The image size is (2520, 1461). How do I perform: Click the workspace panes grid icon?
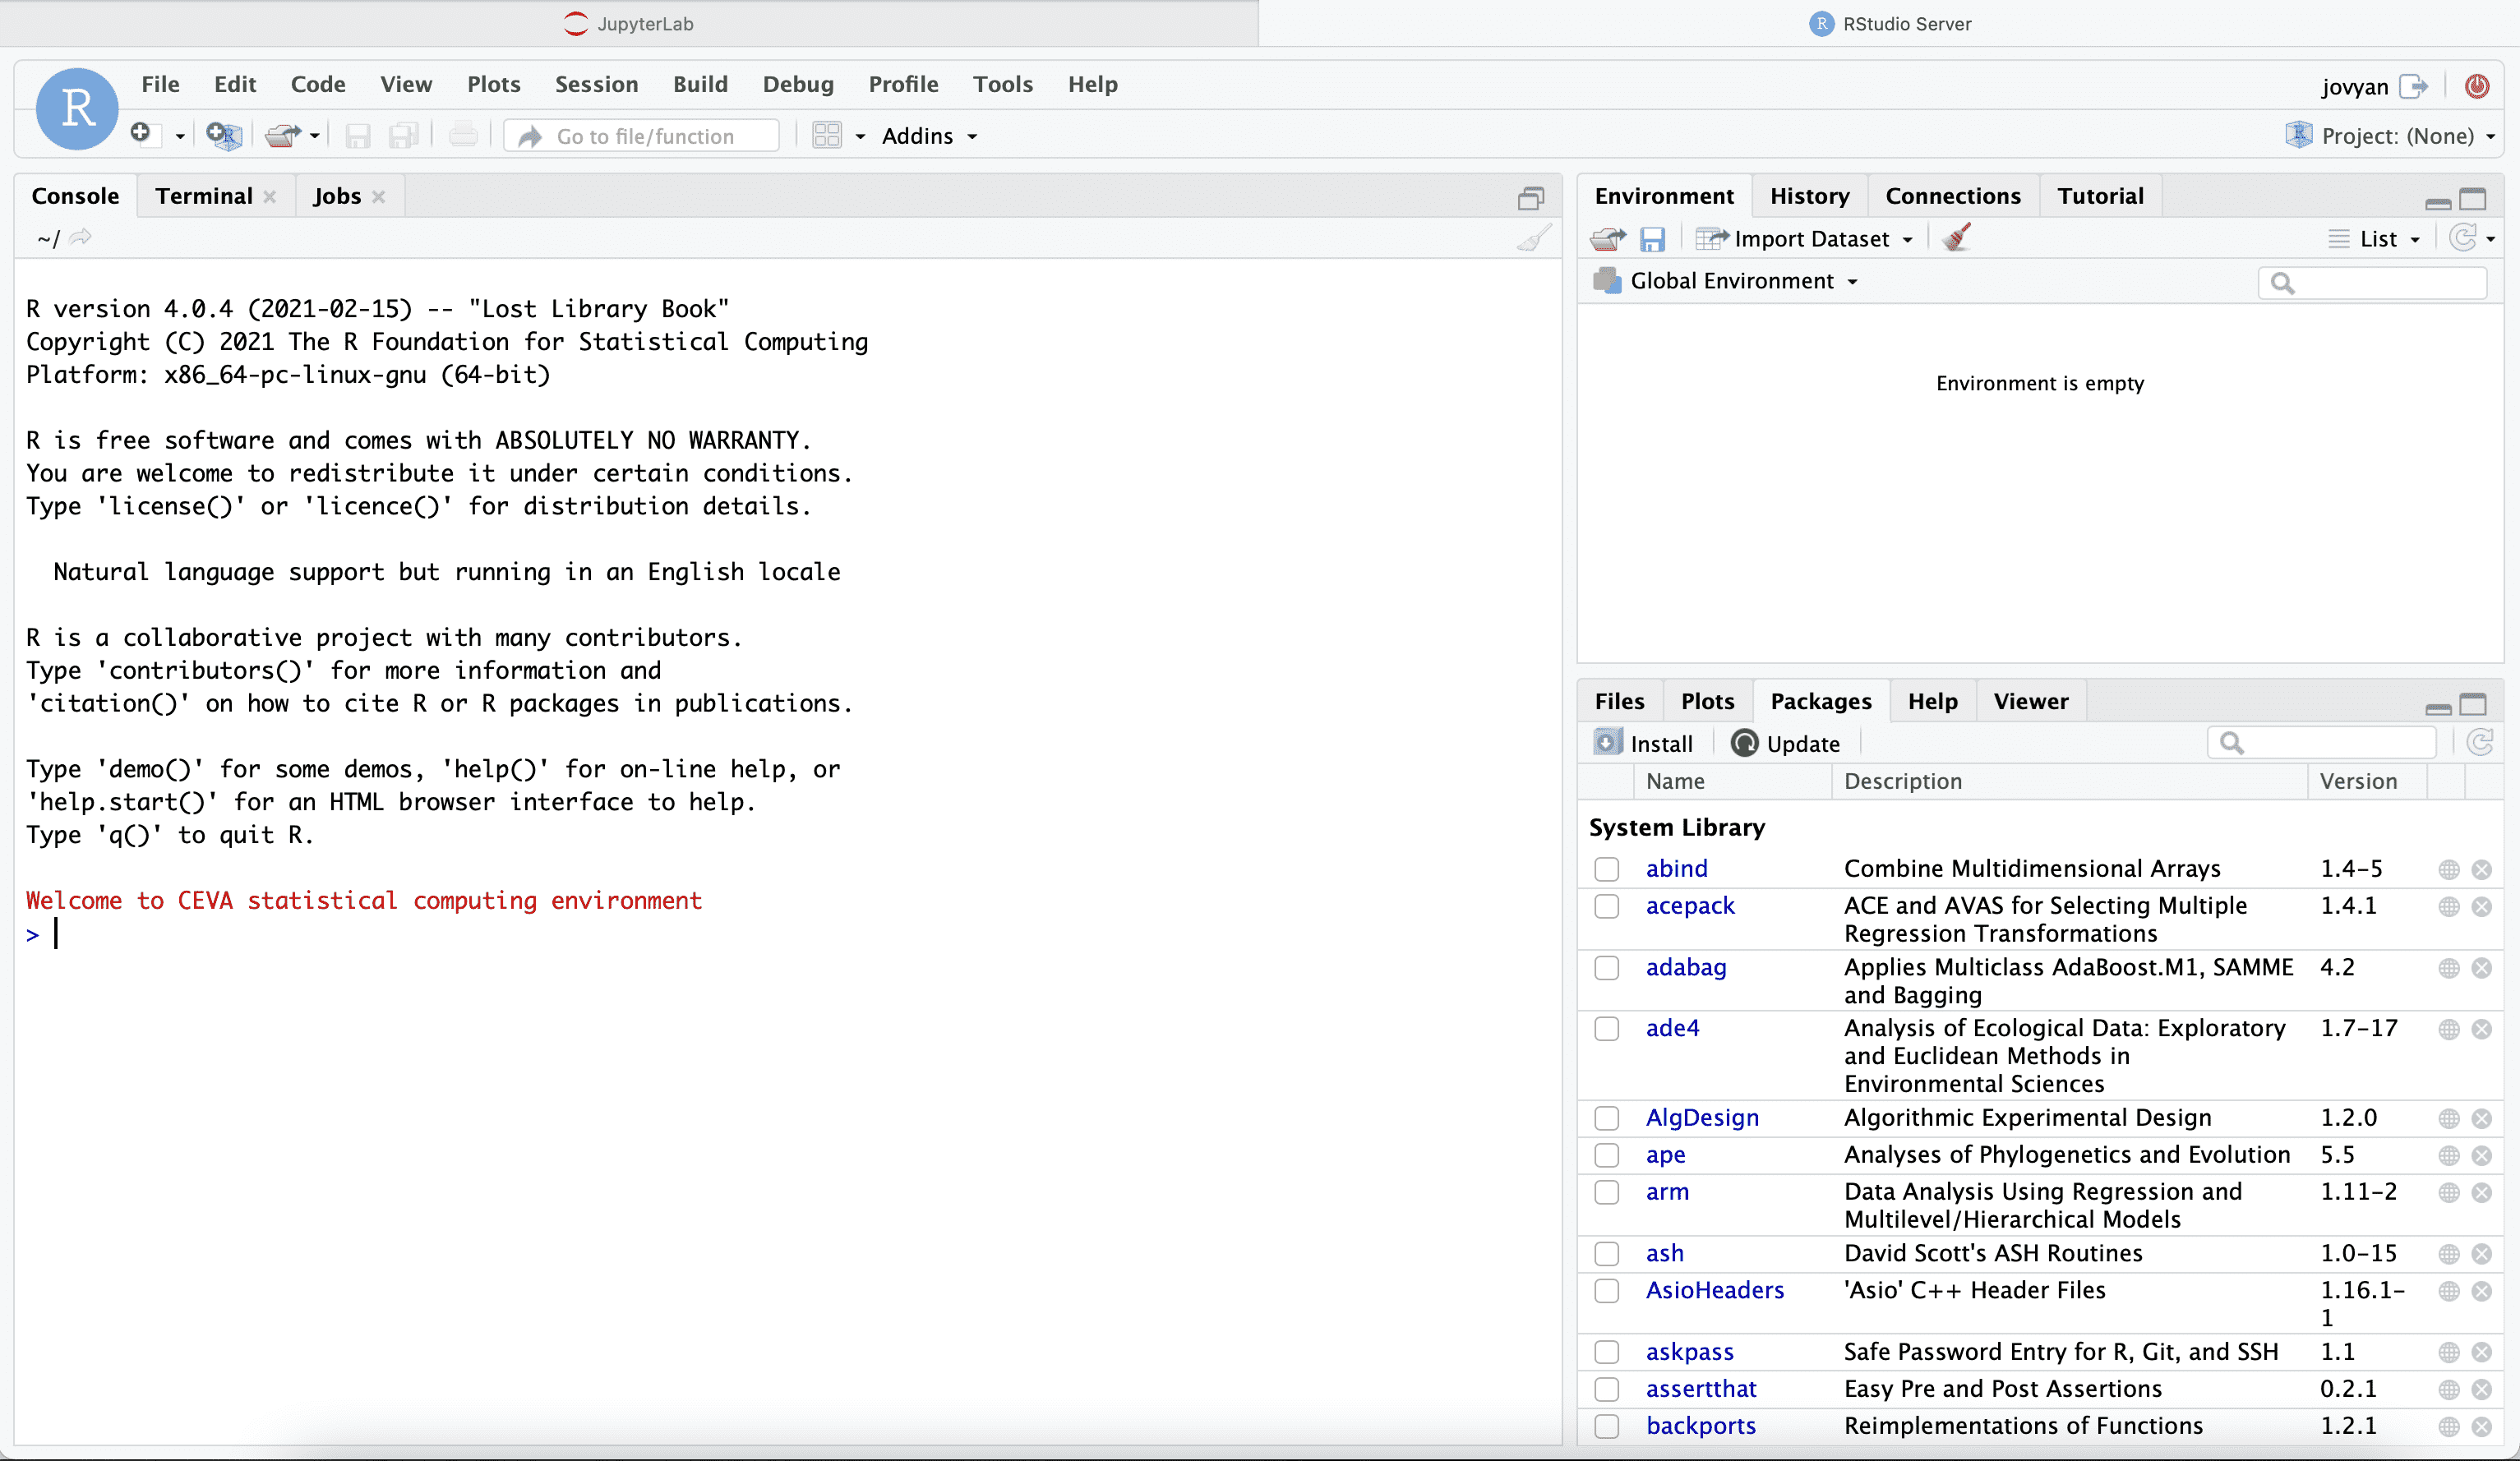[x=827, y=135]
